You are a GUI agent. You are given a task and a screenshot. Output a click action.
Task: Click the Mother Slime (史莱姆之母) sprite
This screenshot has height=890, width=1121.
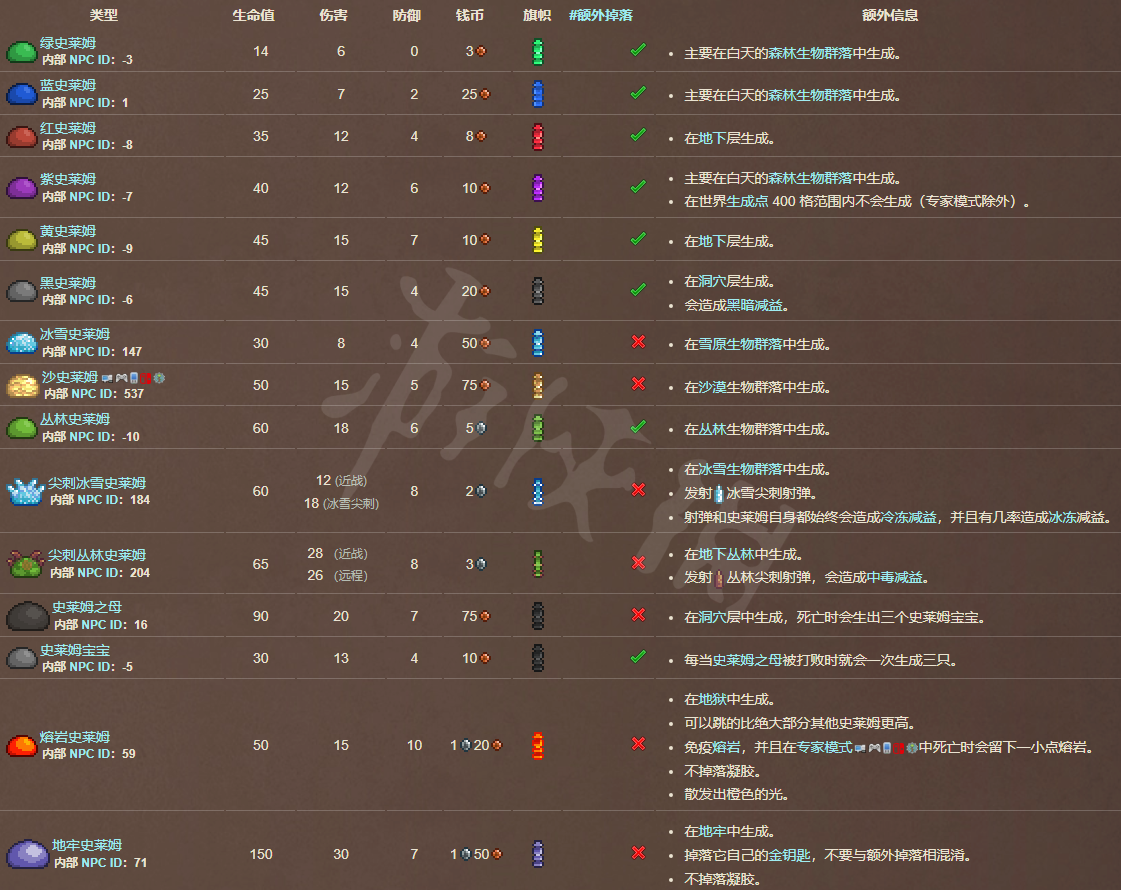coord(24,616)
